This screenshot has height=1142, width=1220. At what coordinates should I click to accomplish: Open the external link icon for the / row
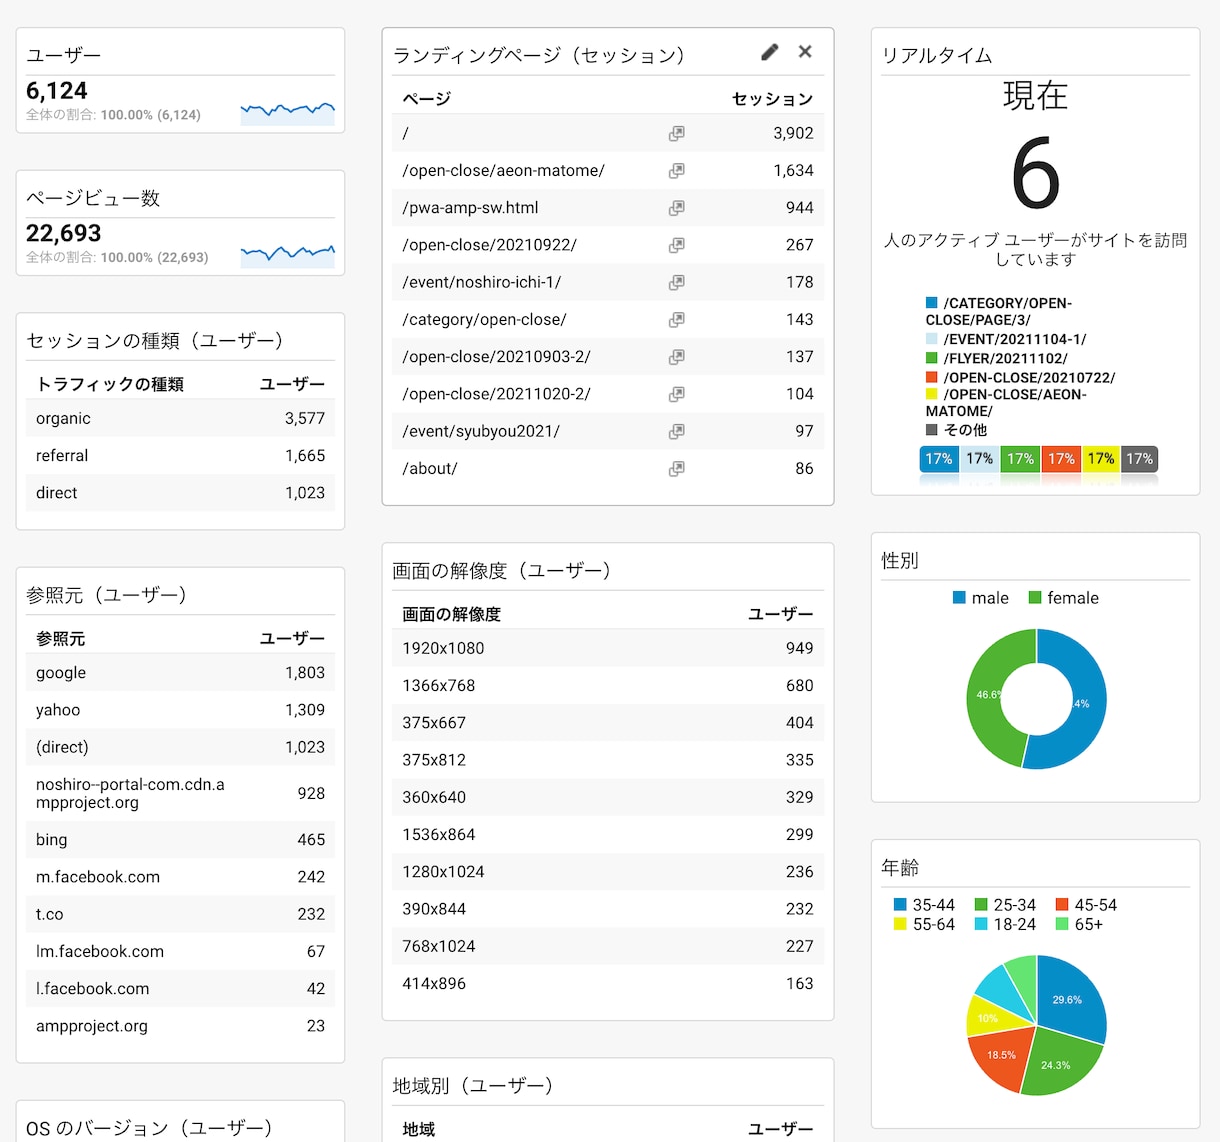[x=677, y=133]
